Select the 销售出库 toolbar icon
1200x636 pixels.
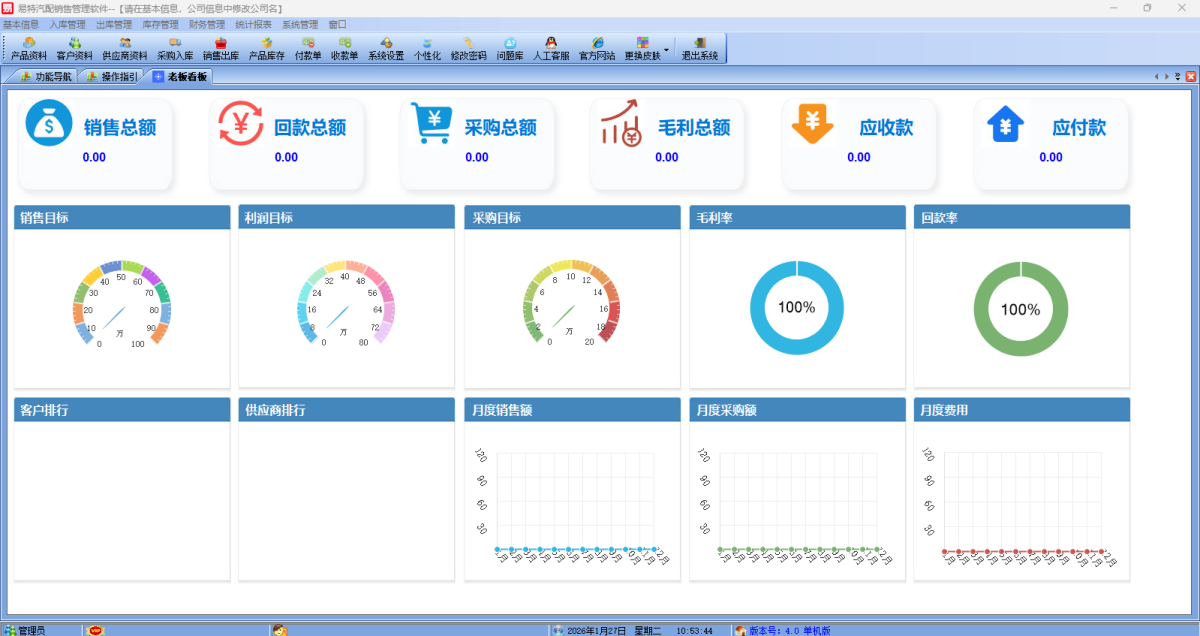(221, 48)
